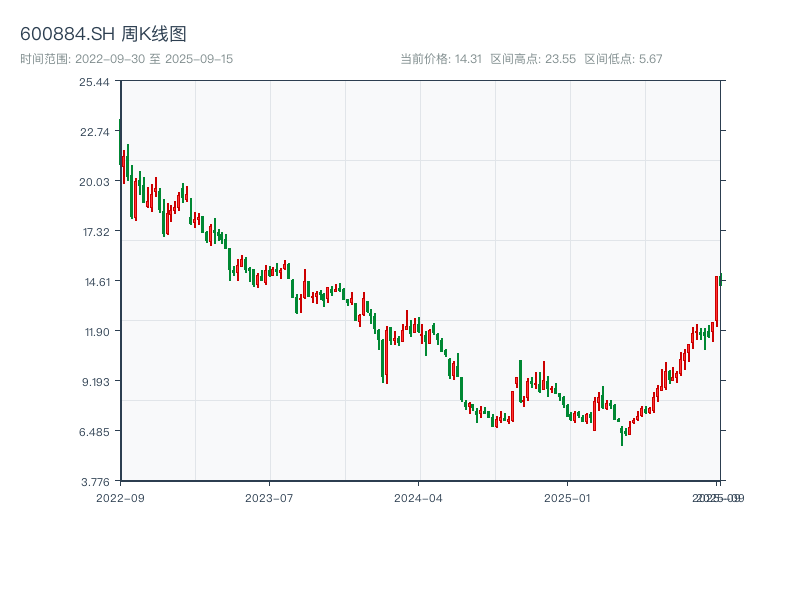The width and height of the screenshot is (800, 600).
Task: Pick the 17.32 price axis label
Action: [x=95, y=231]
